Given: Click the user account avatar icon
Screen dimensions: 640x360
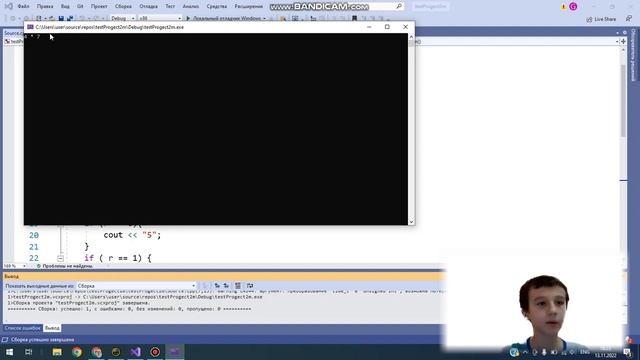Looking at the screenshot, I should [573, 7].
